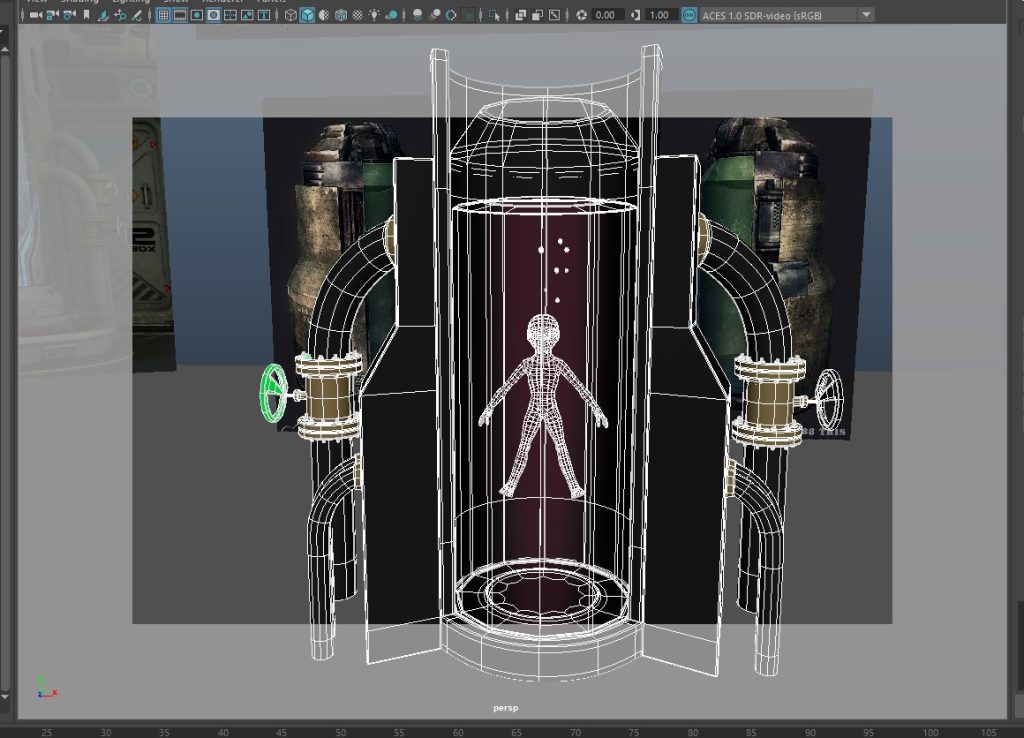
Task: Click the Select Camera icon
Action: point(35,15)
